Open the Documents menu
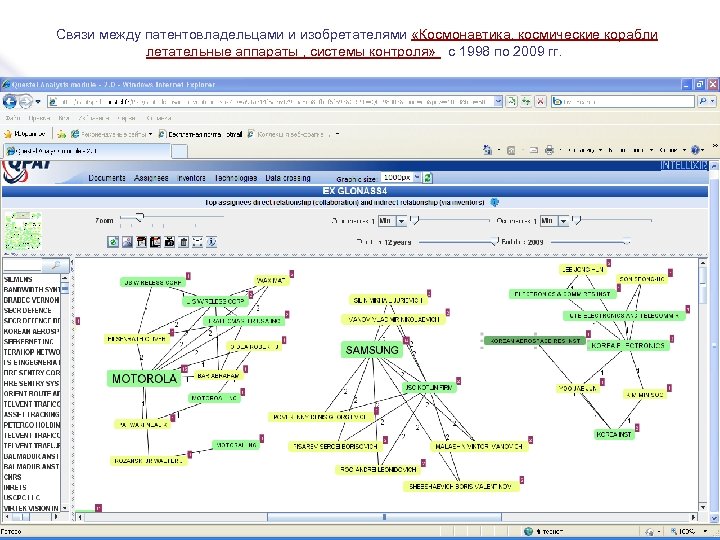Viewport: 720px width, 540px height. coord(107,178)
